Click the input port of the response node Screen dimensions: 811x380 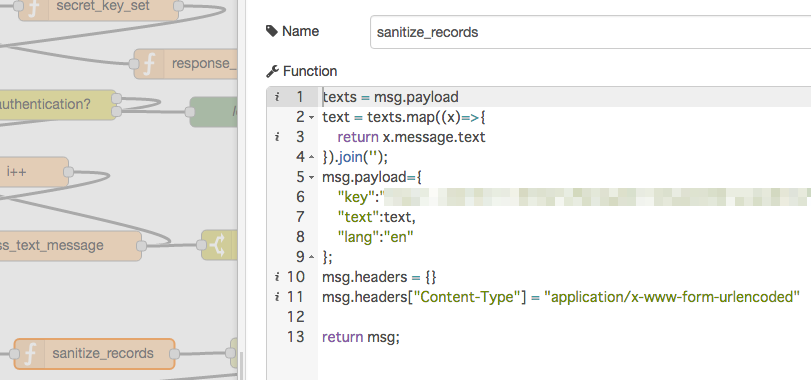[x=134, y=64]
